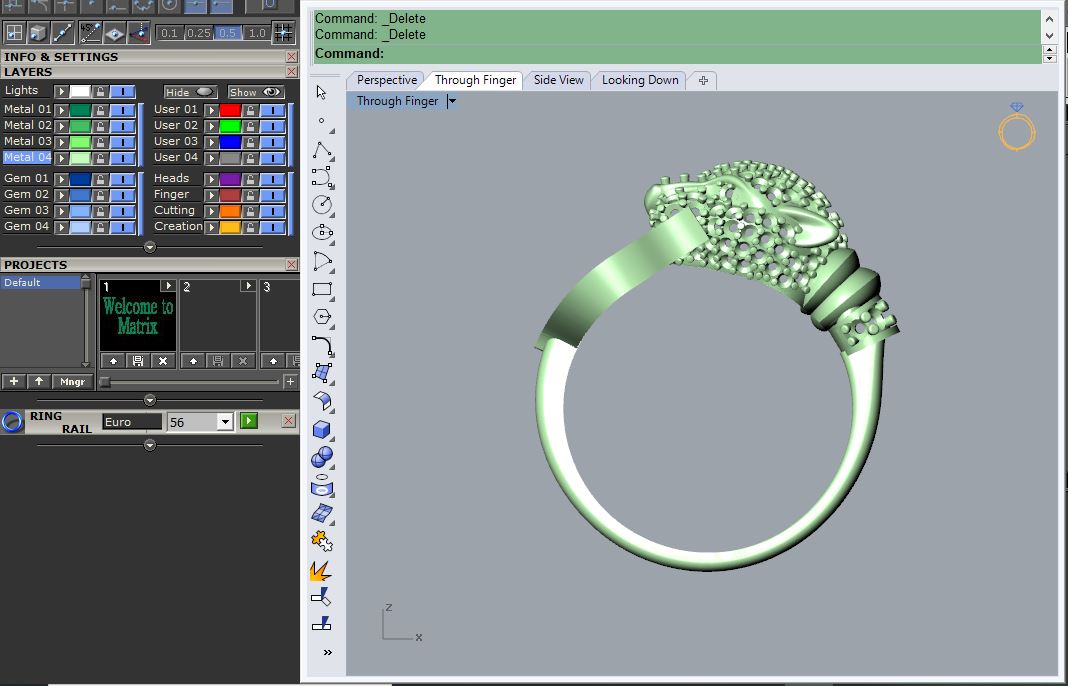Viewport: 1068px width, 686px height.
Task: Switch to the Side View tab
Action: point(558,80)
